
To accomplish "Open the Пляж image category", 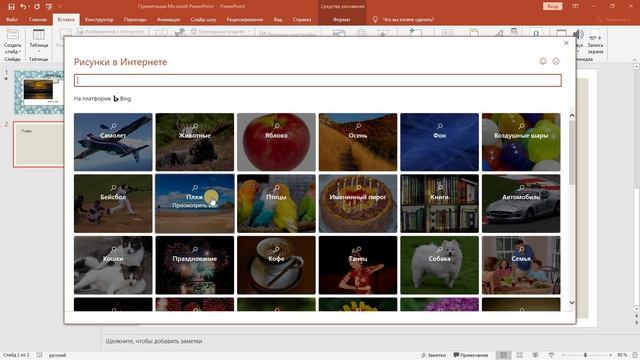I will pos(195,204).
